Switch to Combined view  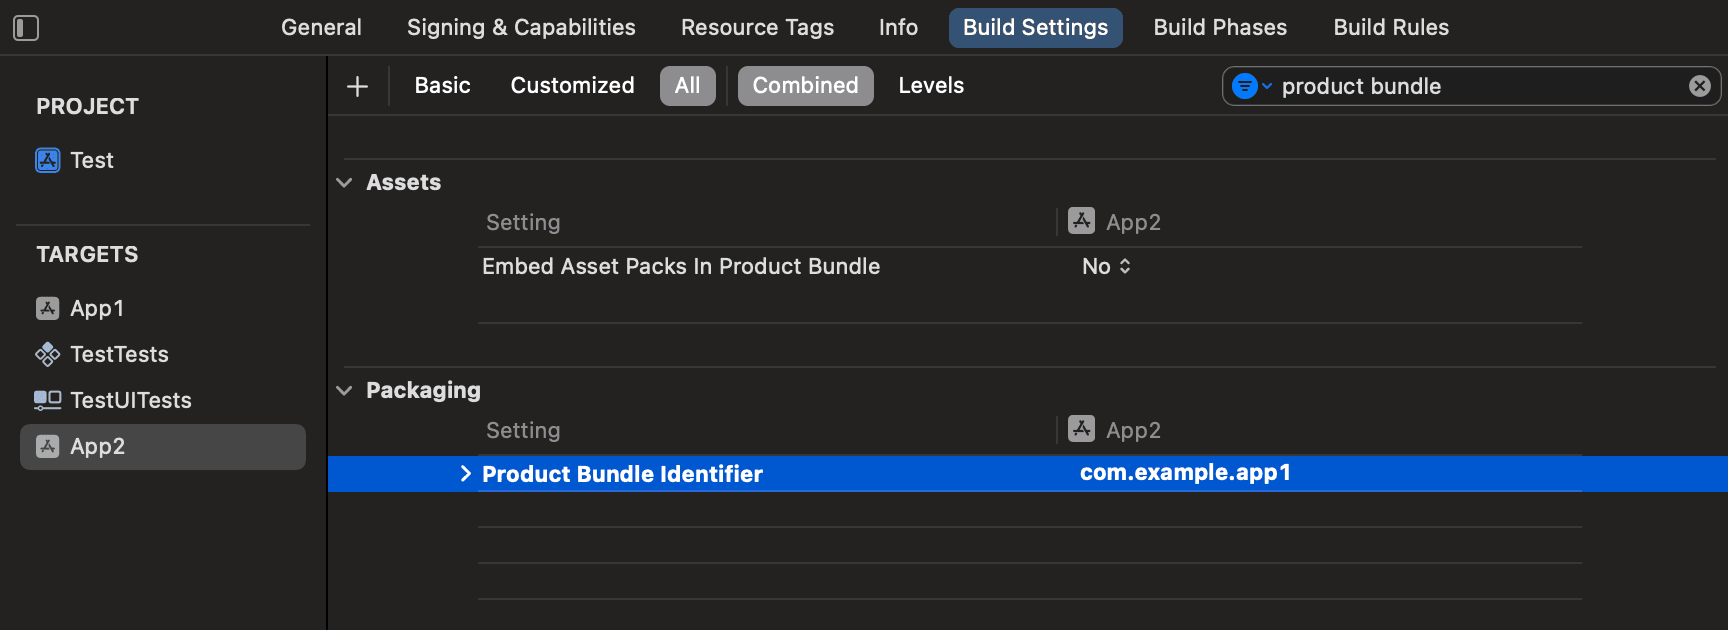805,86
